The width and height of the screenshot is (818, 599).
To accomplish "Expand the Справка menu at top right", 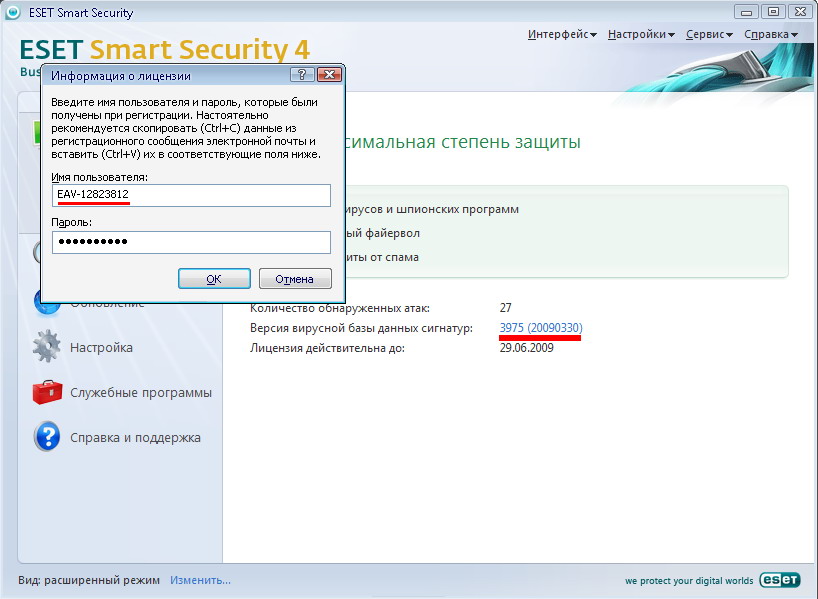I will (x=770, y=34).
